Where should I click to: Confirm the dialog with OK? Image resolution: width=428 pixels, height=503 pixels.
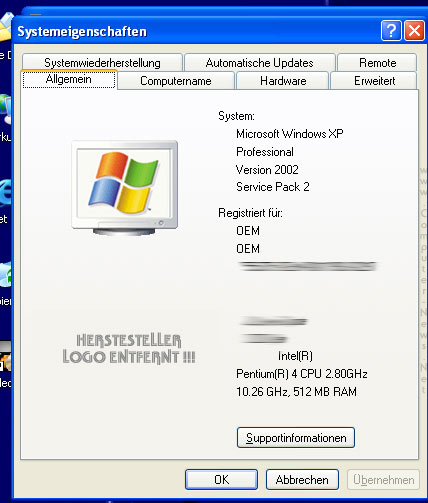point(221,480)
